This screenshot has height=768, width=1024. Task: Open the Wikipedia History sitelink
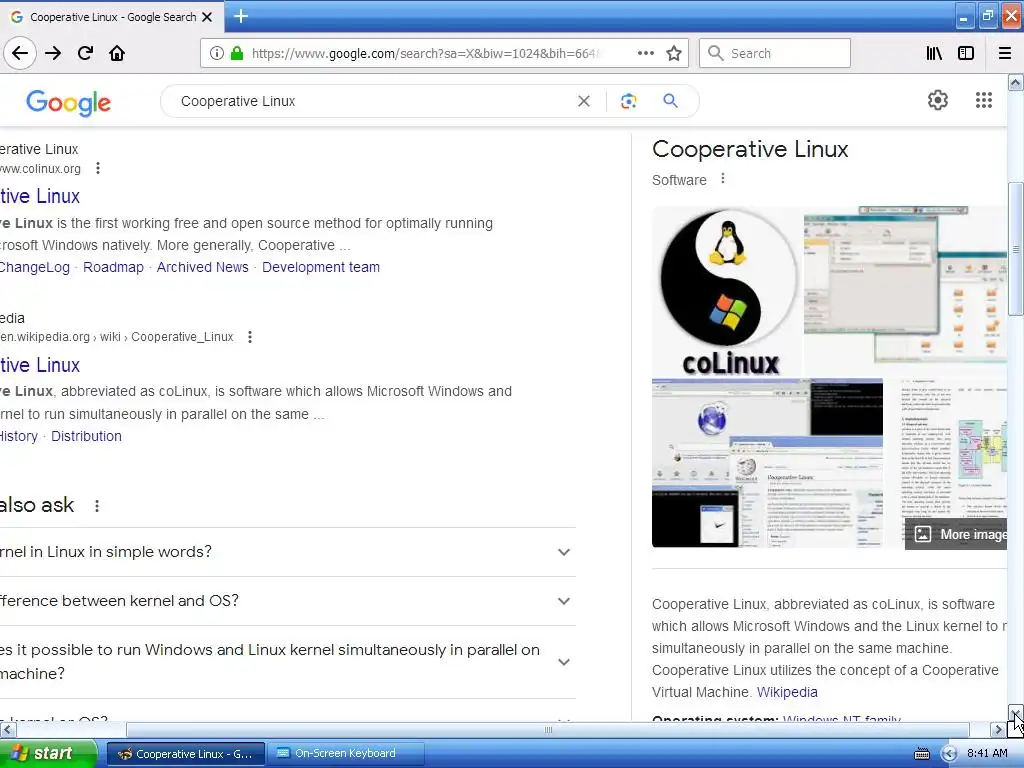tap(19, 436)
